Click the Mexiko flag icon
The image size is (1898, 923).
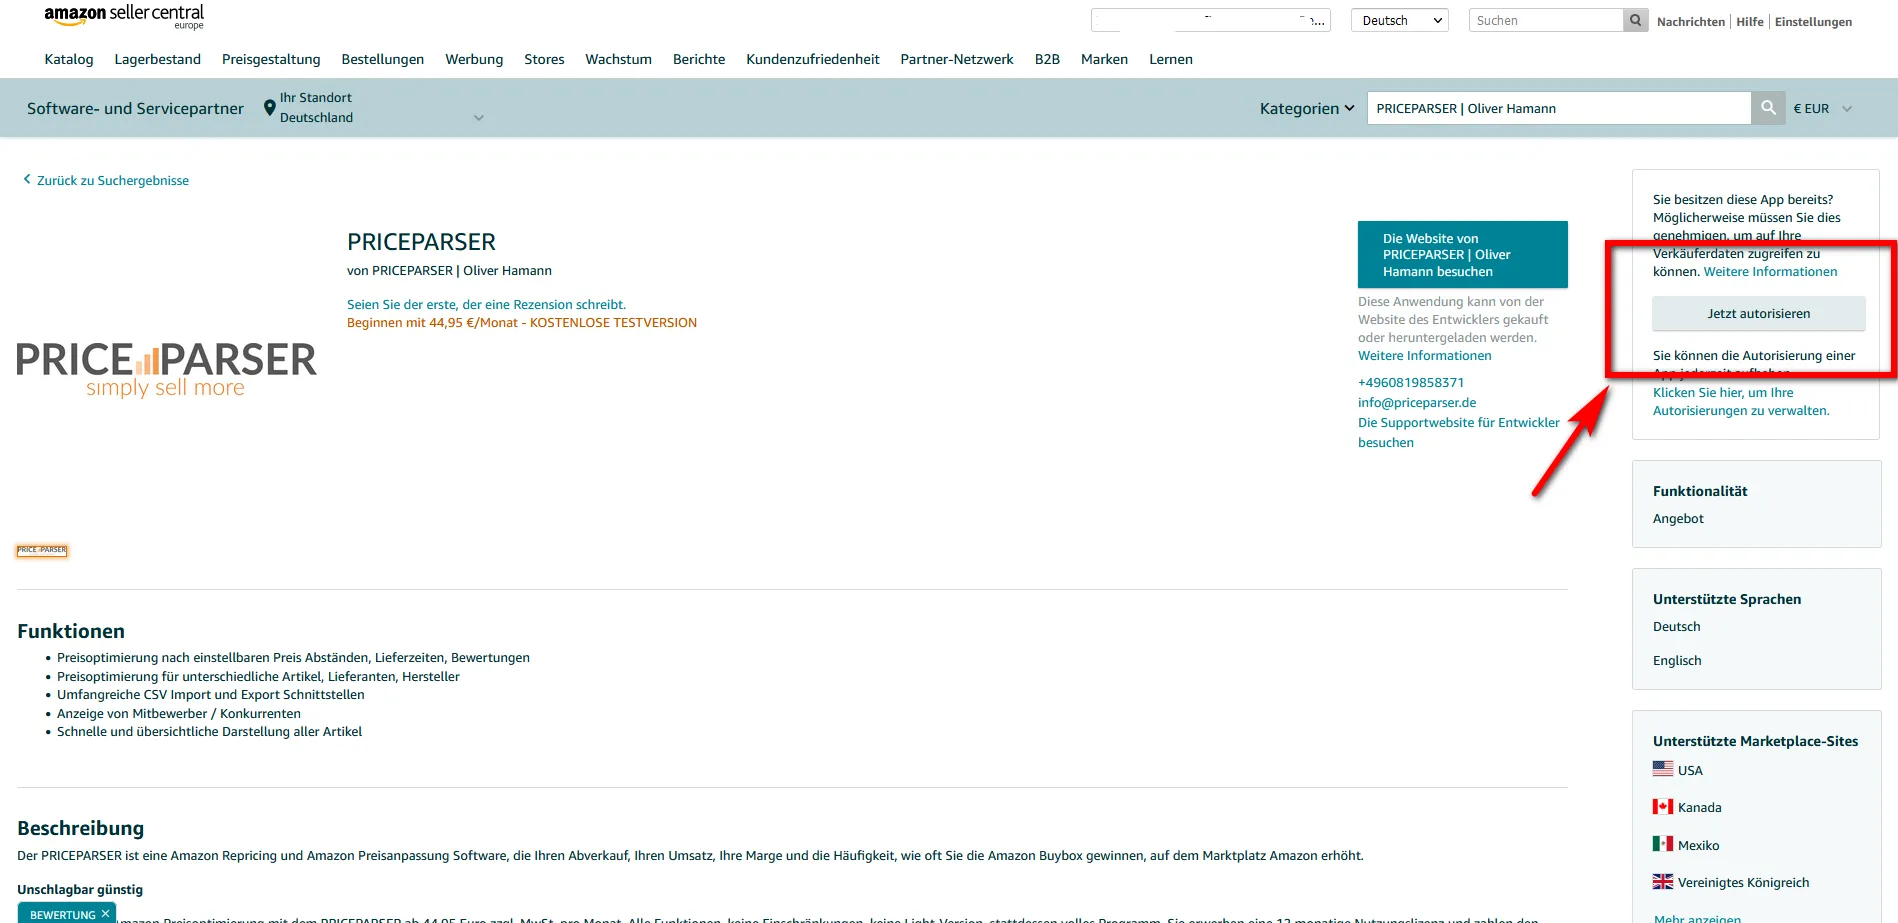click(1663, 844)
